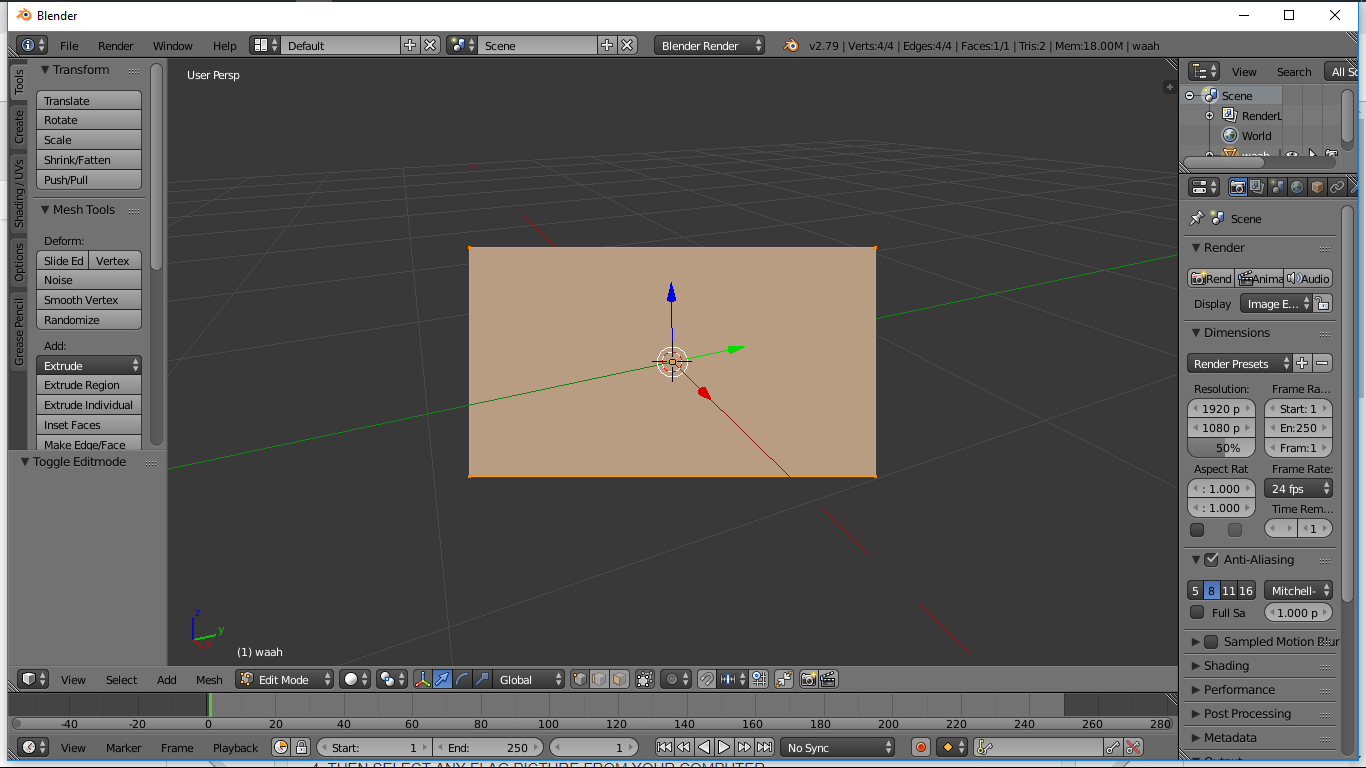1366x768 pixels.
Task: Open the World properties globe tab
Action: [x=1297, y=187]
